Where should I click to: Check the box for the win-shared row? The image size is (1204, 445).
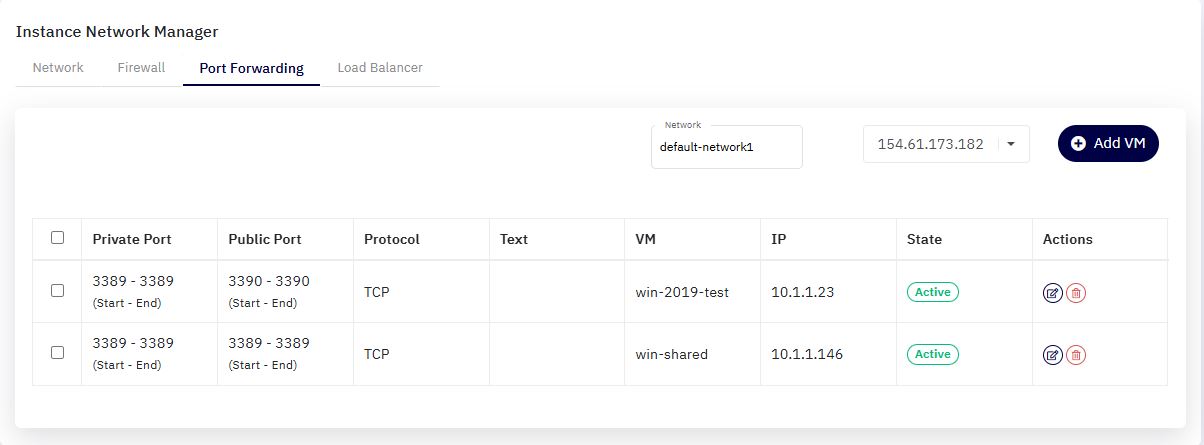(x=58, y=352)
